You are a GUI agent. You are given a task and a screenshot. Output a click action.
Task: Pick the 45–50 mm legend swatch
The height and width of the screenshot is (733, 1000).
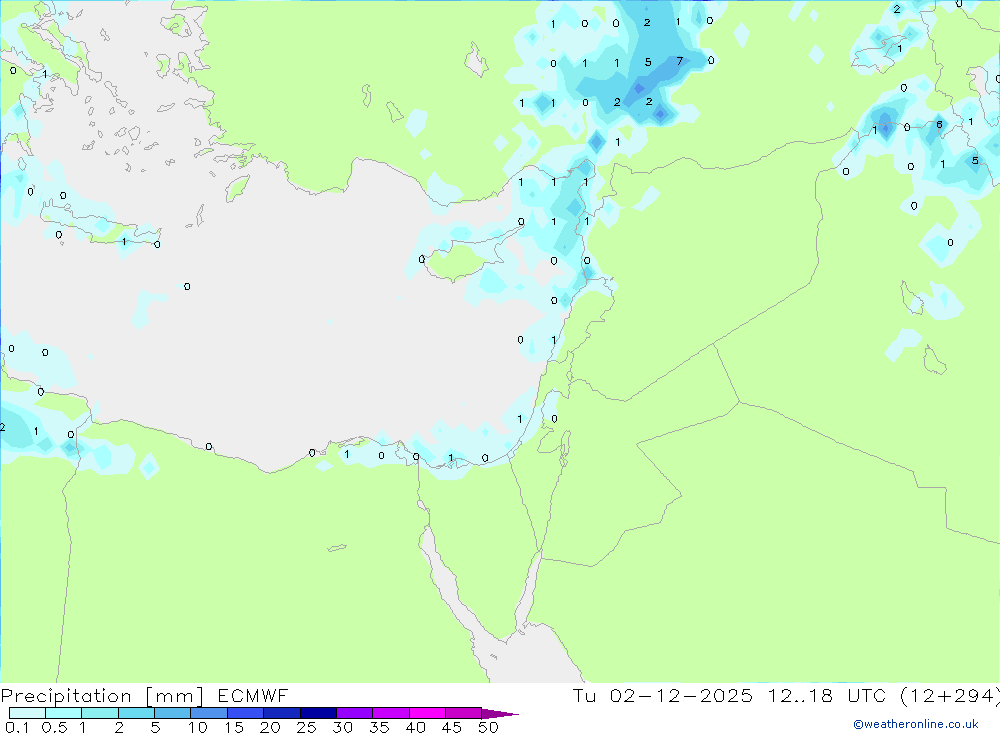click(x=463, y=713)
